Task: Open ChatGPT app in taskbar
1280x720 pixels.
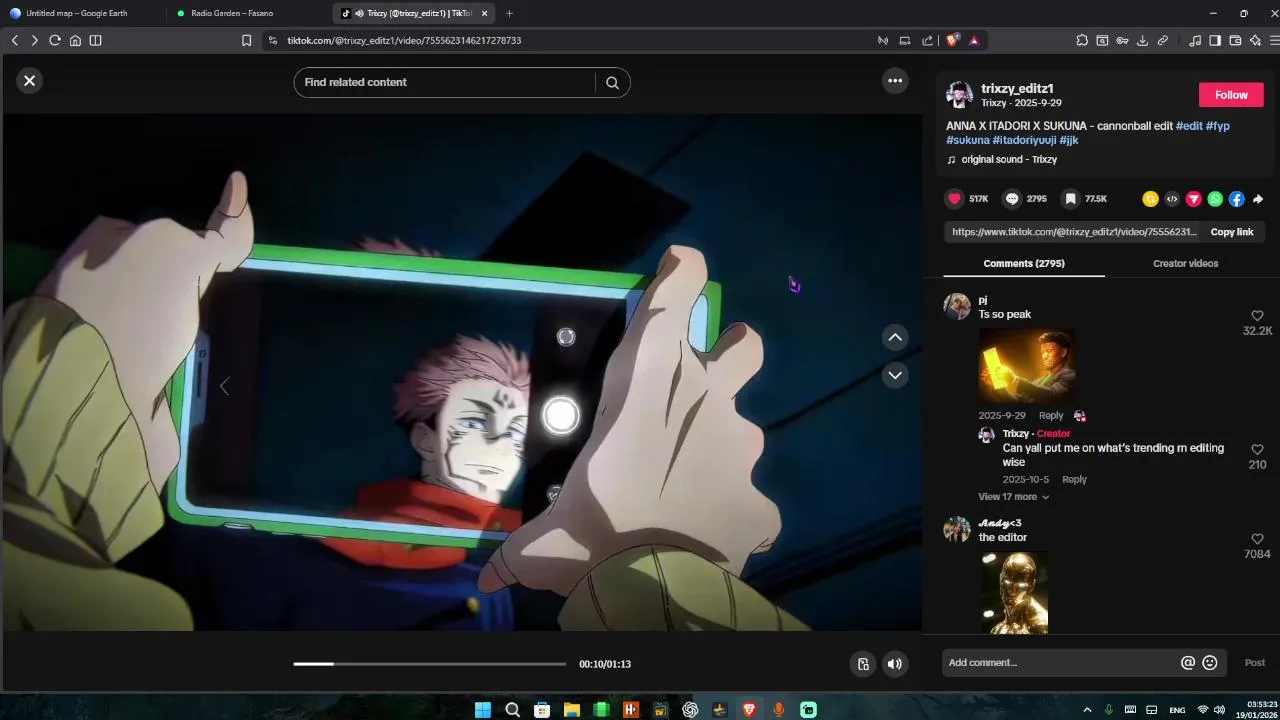Action: pyautogui.click(x=690, y=710)
